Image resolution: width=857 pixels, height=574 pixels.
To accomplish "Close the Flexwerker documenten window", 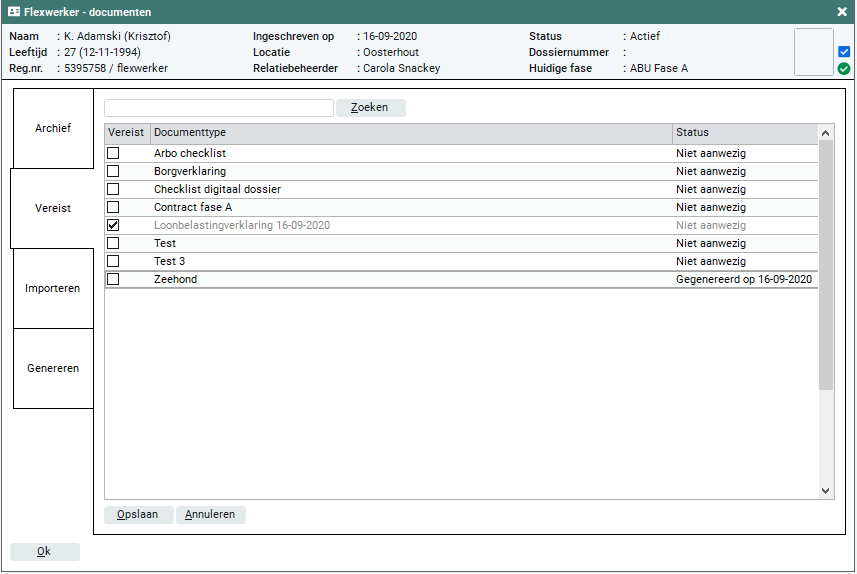I will tap(842, 12).
